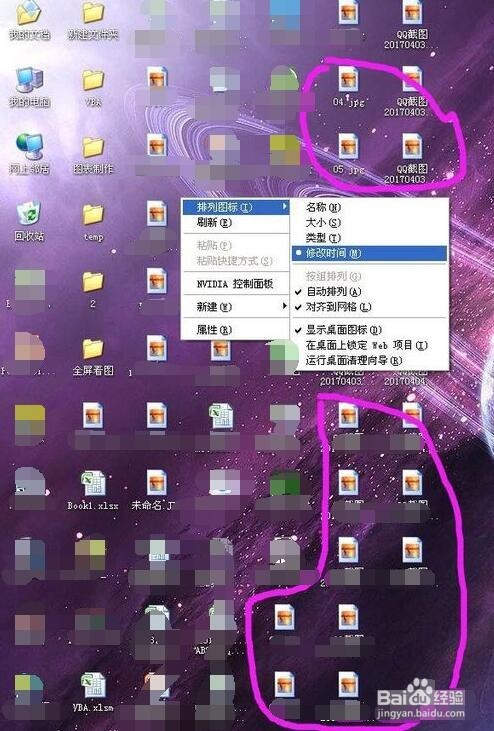Viewport: 494px width, 731px height.
Task: Select the 新建文件夹 folder icon
Action: click(93, 20)
